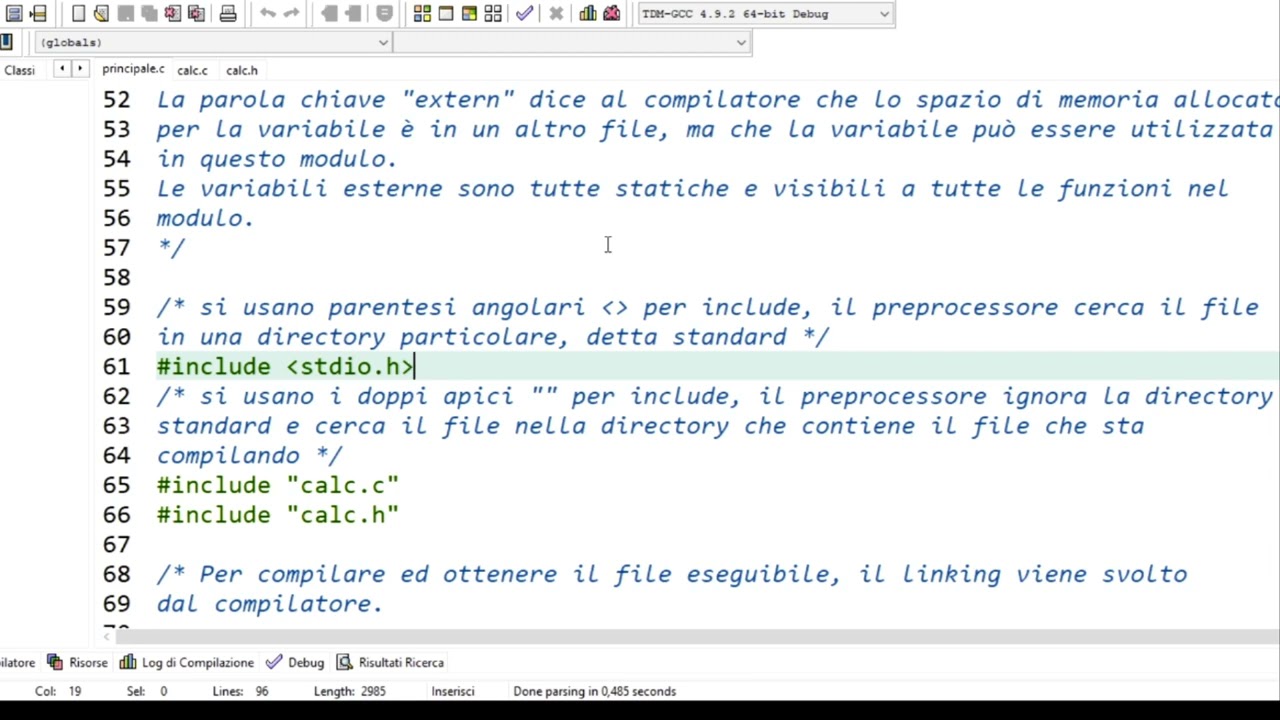Switch to the calc.c editor tab

pyautogui.click(x=192, y=70)
